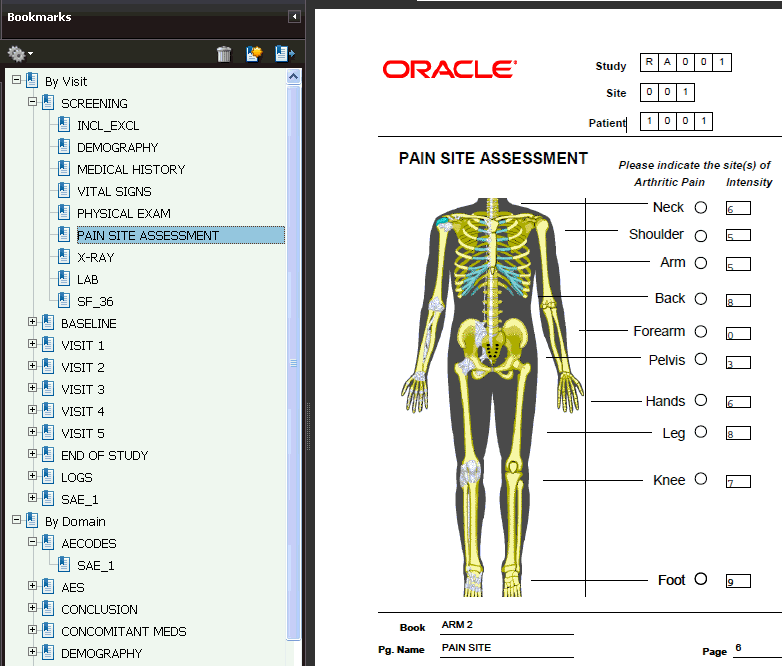The image size is (782, 666).
Task: Click the Foot intensity field
Action: point(738,581)
